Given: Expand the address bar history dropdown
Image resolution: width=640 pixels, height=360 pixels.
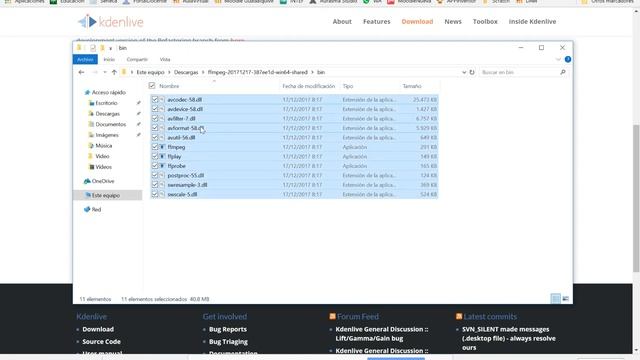Looking at the screenshot, I should point(464,72).
